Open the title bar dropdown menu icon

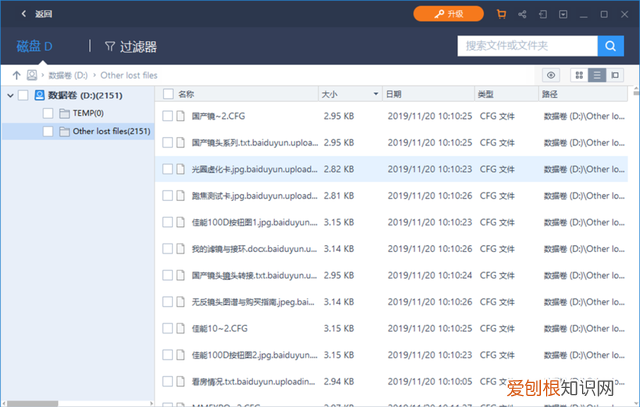pyautogui.click(x=564, y=14)
